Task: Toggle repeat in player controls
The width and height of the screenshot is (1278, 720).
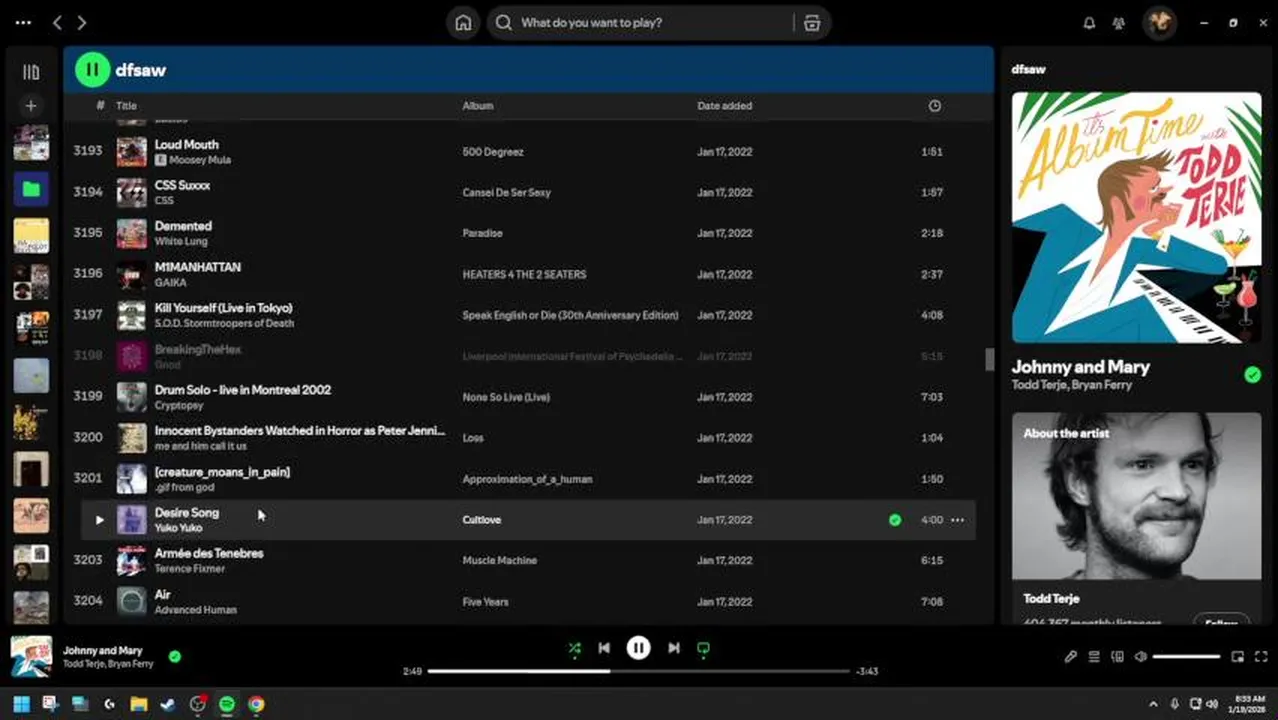Action: click(703, 648)
